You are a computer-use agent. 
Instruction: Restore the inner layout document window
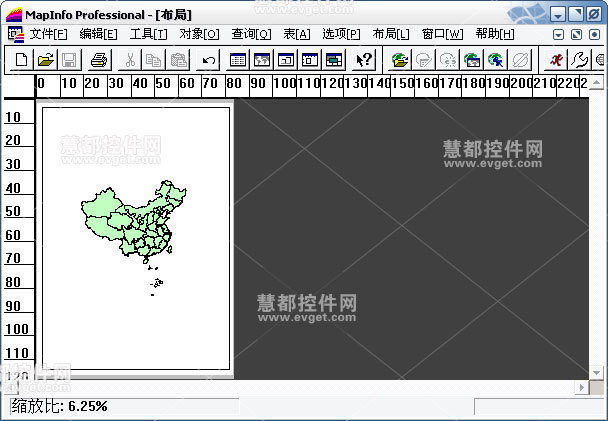tap(577, 35)
